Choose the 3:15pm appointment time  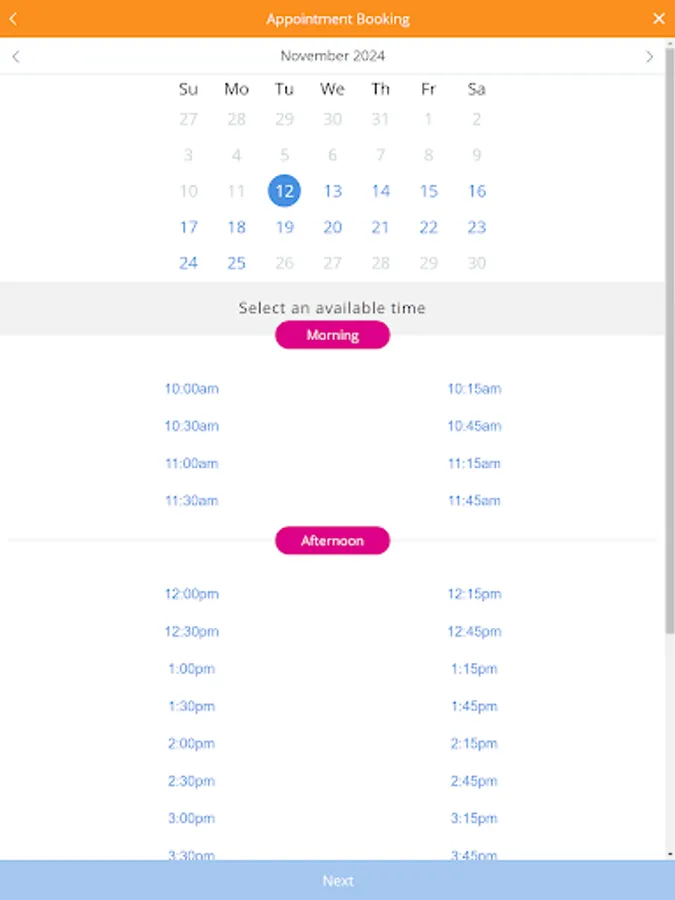[474, 818]
